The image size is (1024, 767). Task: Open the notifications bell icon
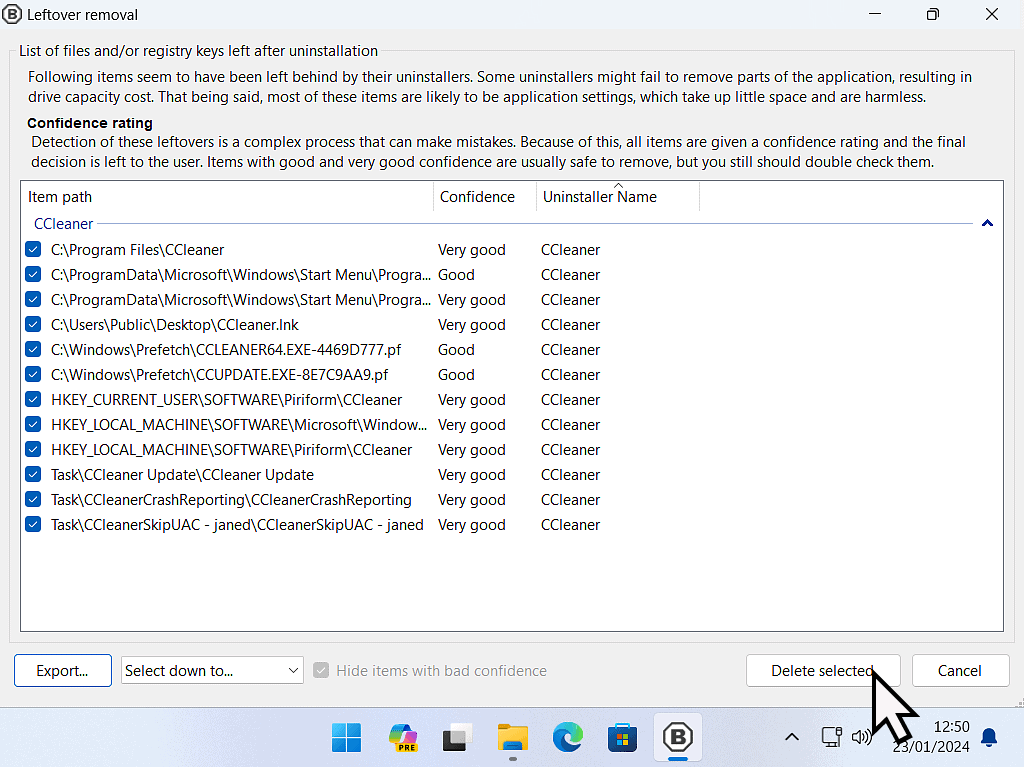pos(989,738)
